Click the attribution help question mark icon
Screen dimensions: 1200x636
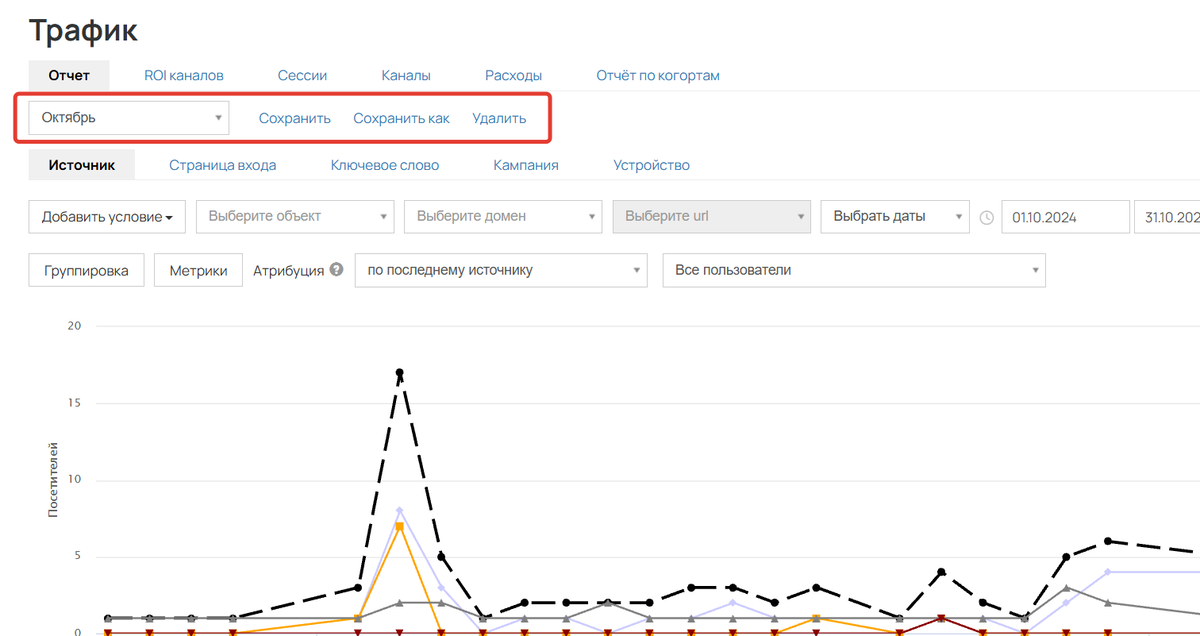(x=337, y=270)
